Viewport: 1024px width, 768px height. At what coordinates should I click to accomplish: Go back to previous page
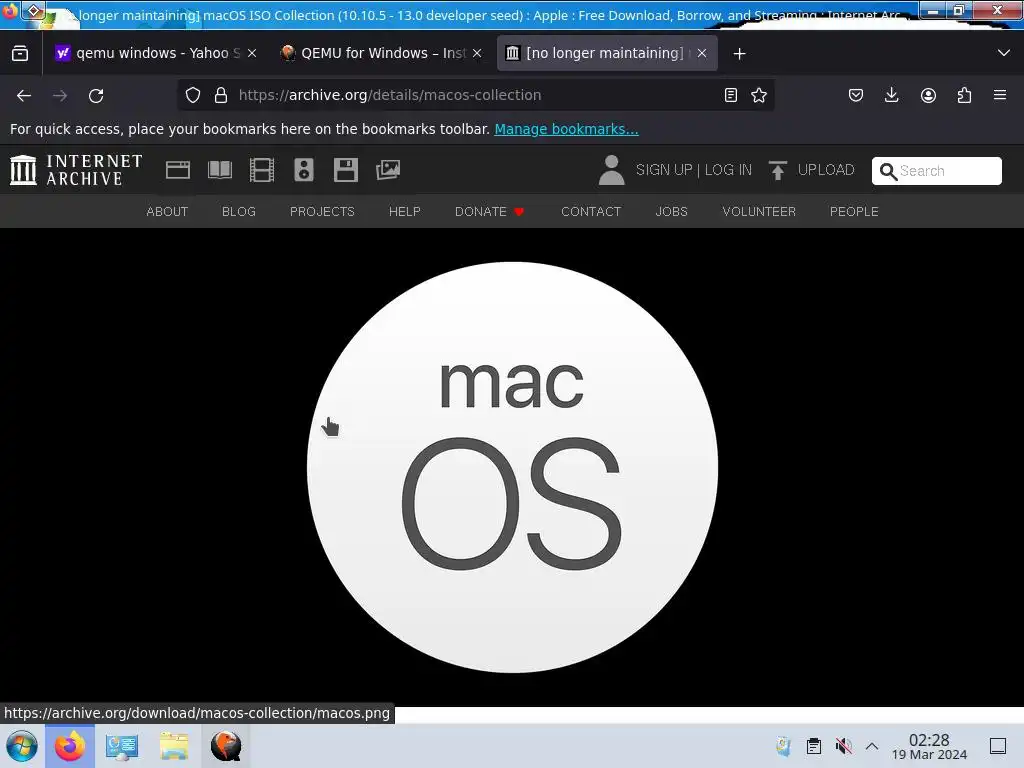tap(24, 95)
